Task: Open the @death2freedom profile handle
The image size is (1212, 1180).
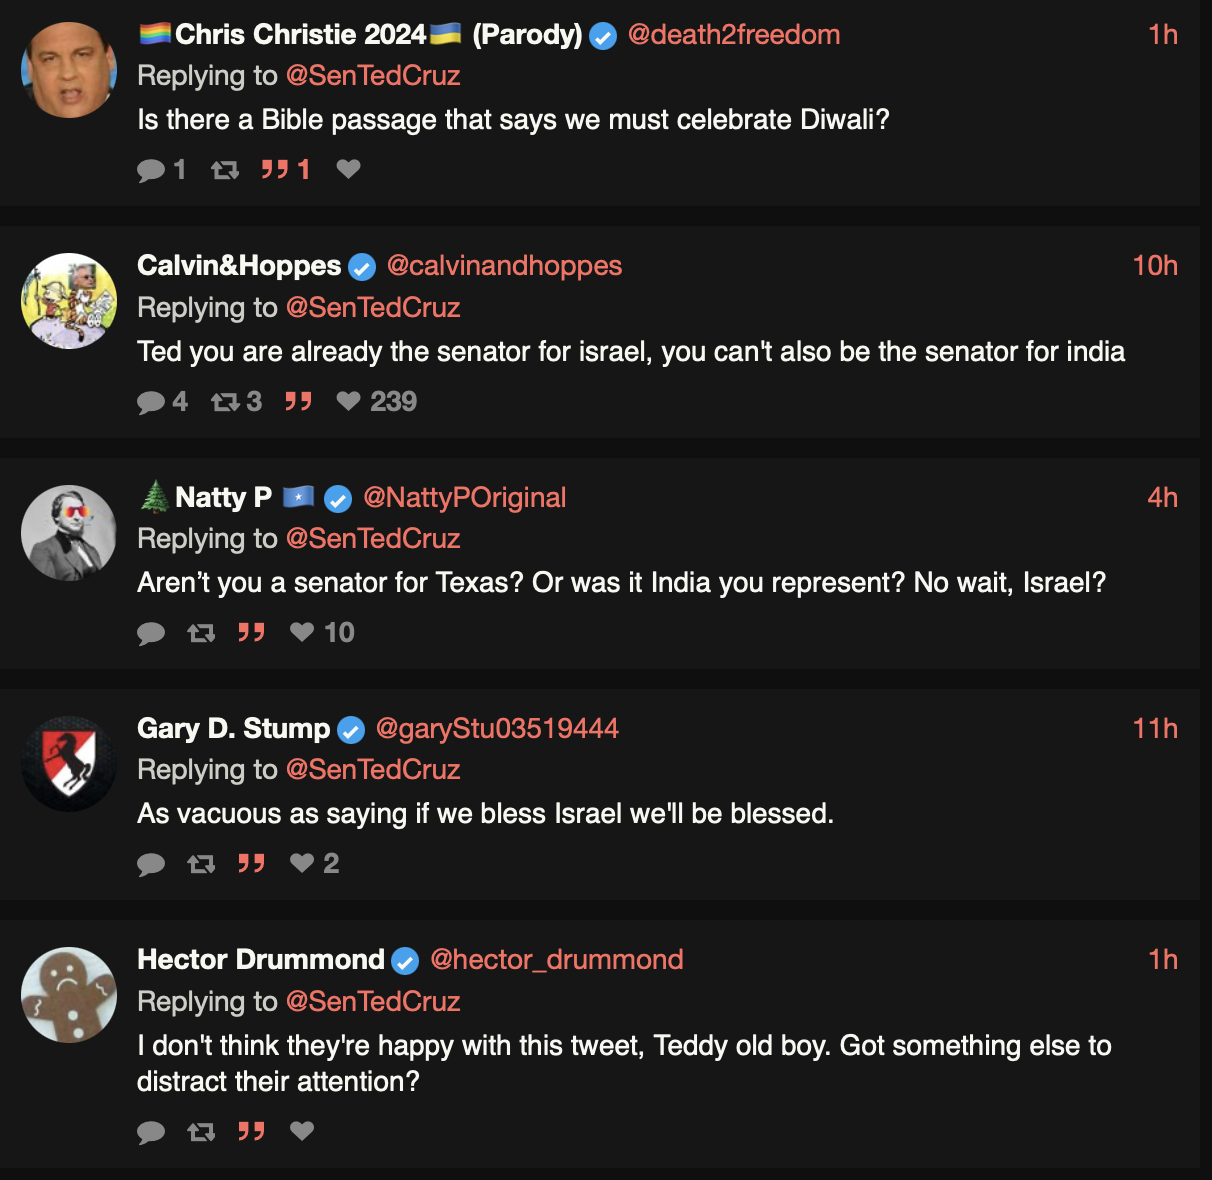Action: click(x=733, y=35)
